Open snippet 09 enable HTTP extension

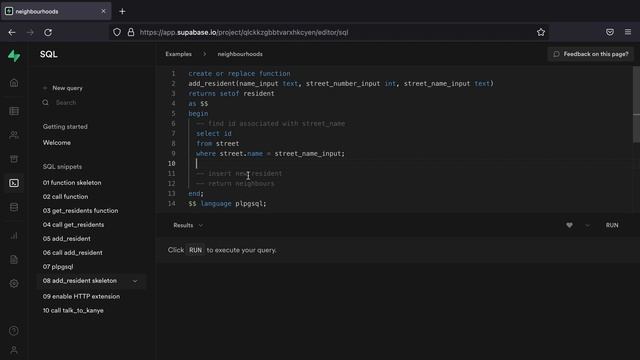click(x=81, y=296)
